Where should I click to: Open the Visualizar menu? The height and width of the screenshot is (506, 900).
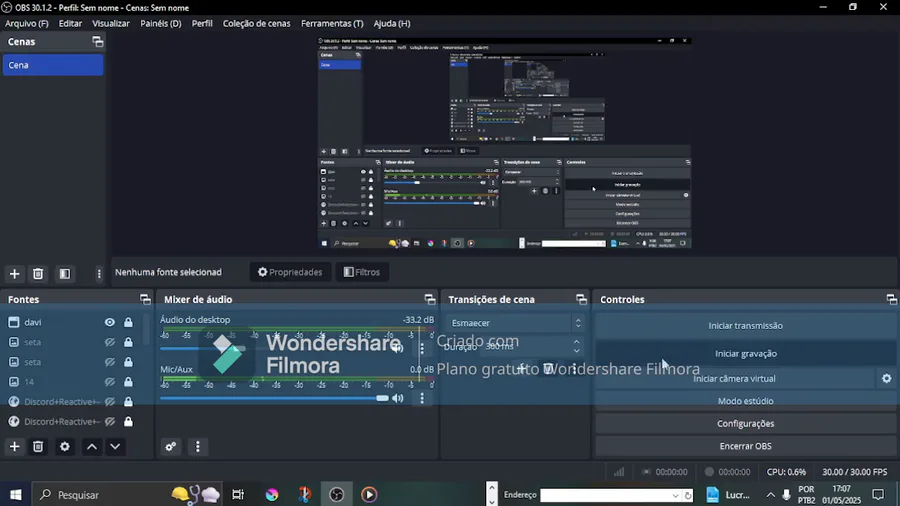pyautogui.click(x=111, y=24)
